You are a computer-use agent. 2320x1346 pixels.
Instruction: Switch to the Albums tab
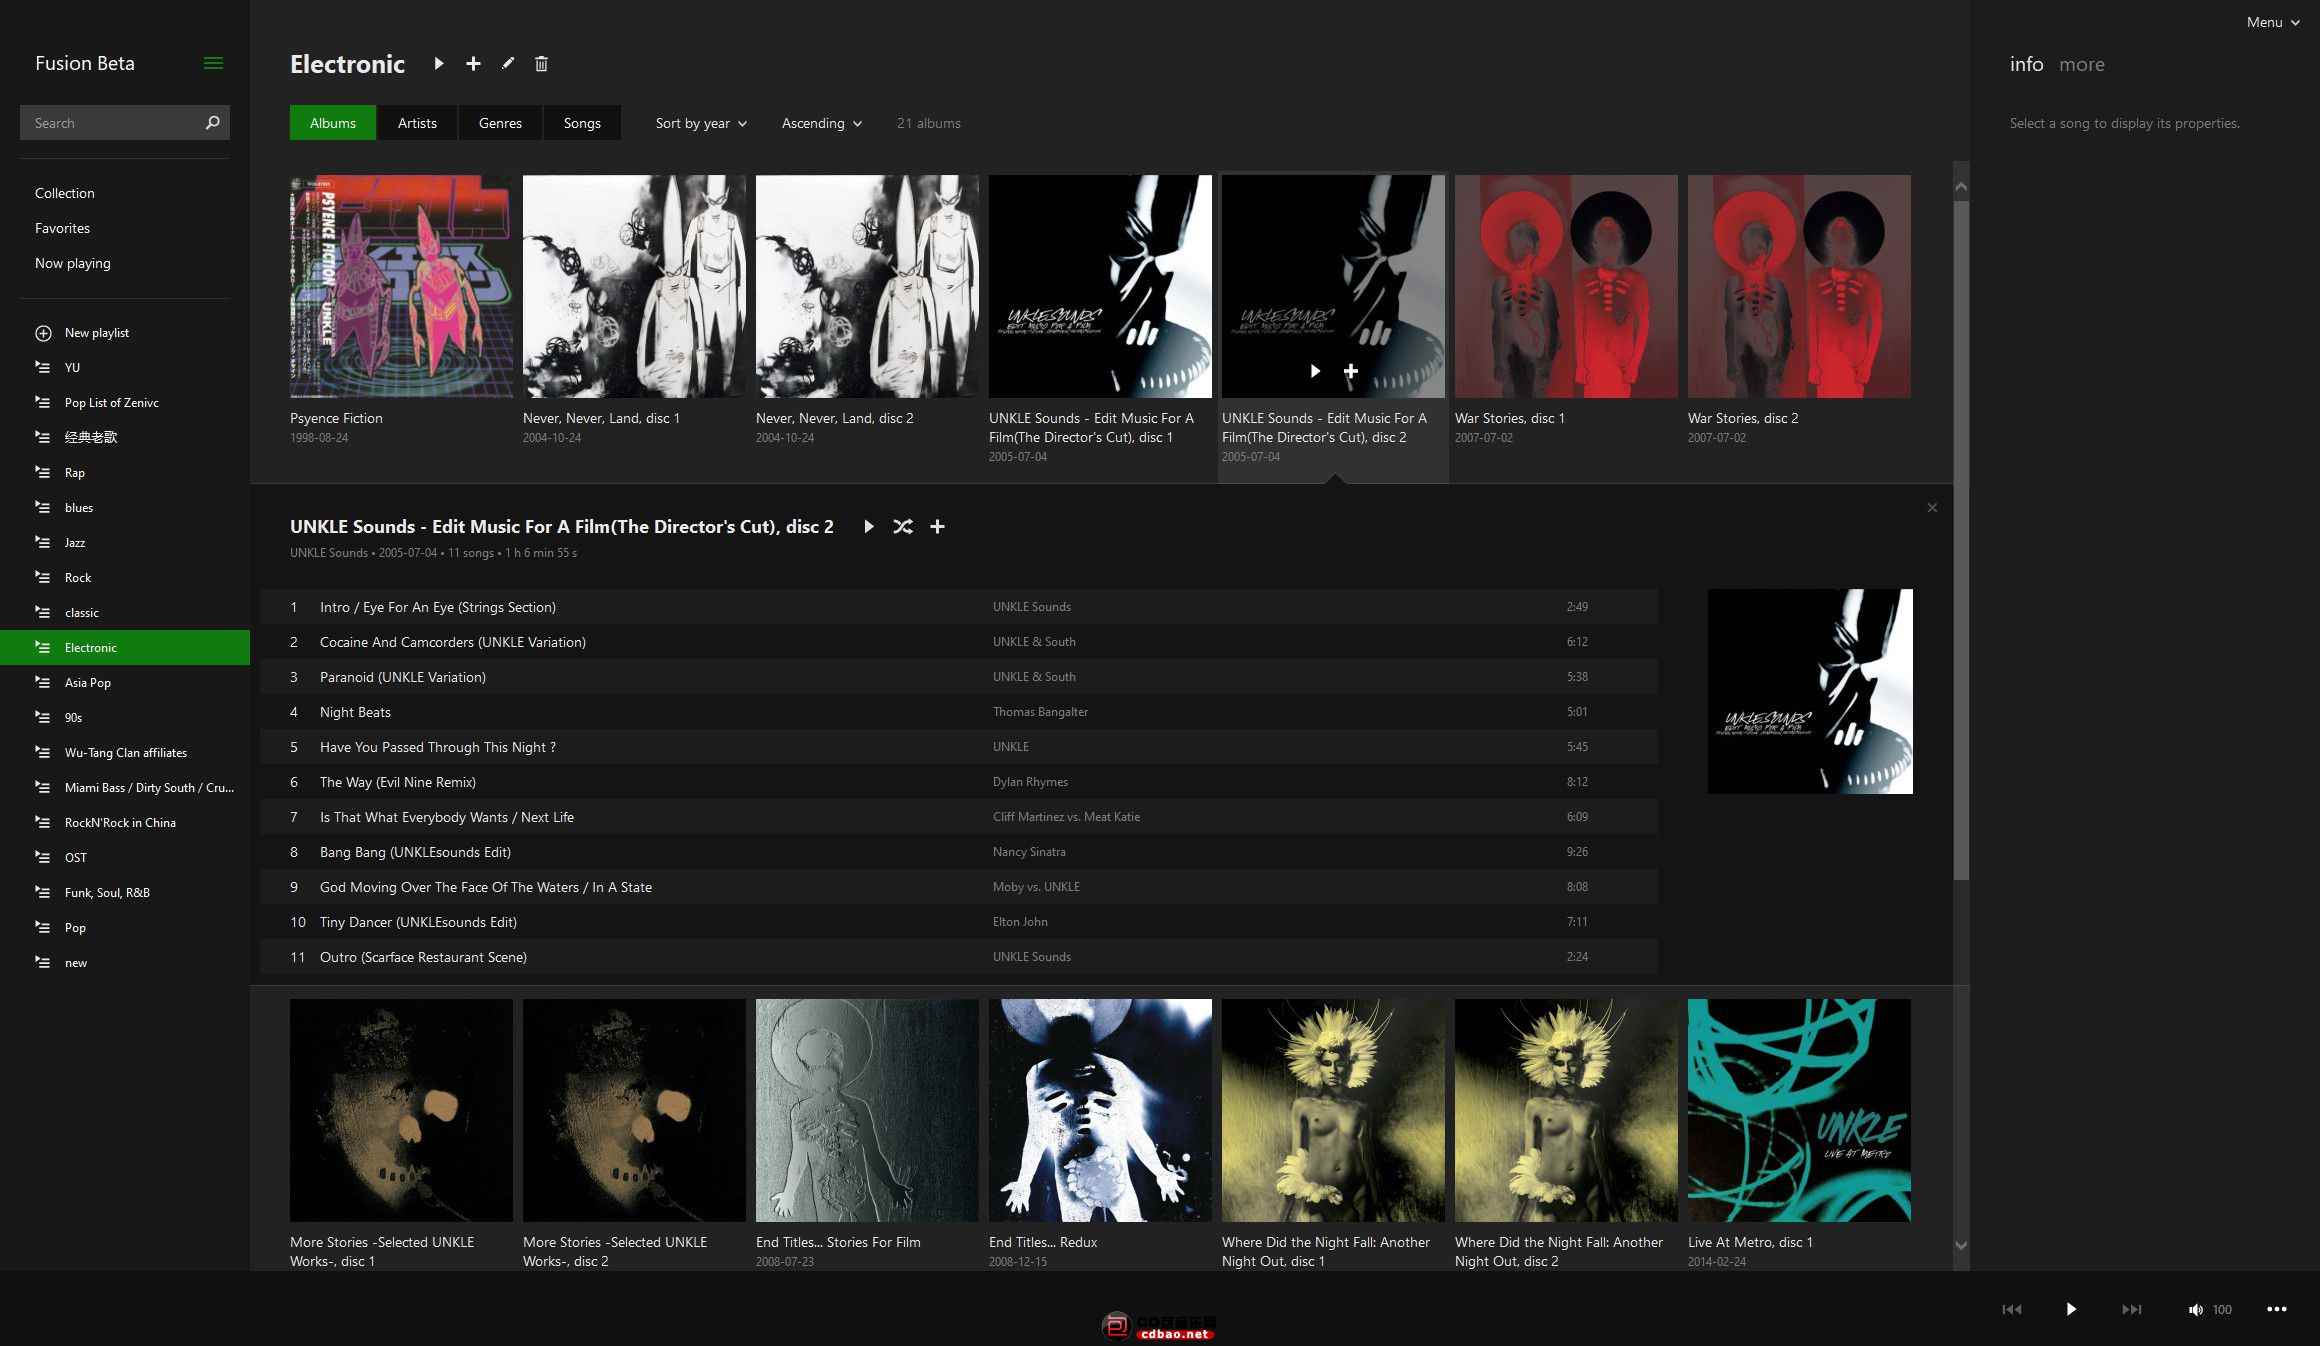point(333,122)
